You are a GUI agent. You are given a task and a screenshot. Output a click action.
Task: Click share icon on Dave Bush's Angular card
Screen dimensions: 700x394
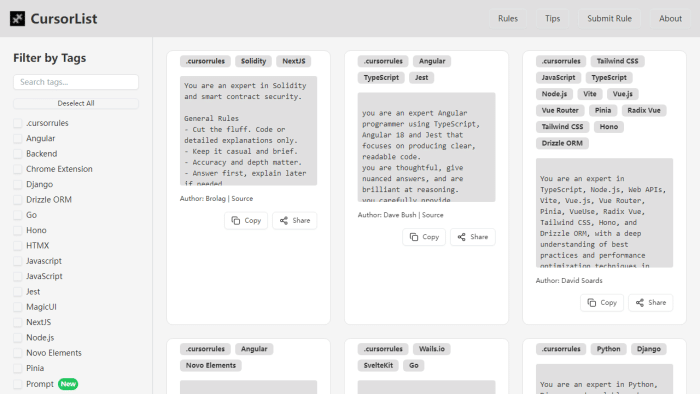tap(461, 237)
